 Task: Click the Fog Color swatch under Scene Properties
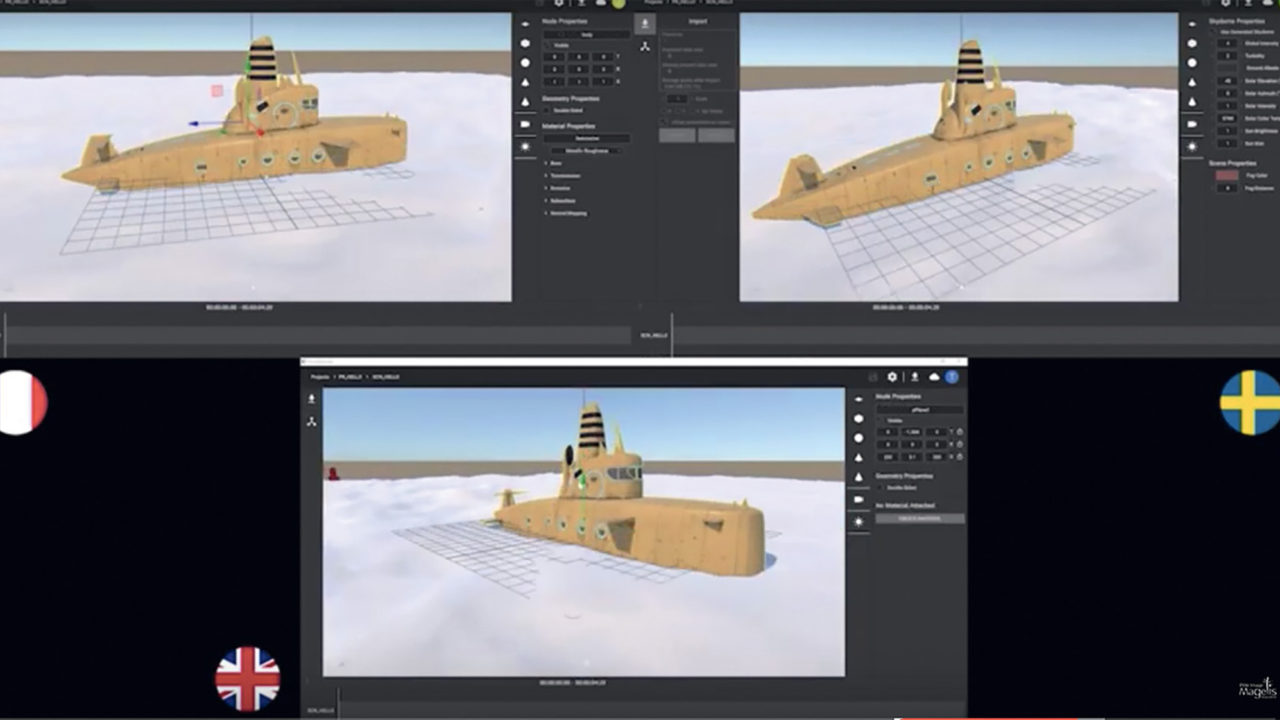1227,176
